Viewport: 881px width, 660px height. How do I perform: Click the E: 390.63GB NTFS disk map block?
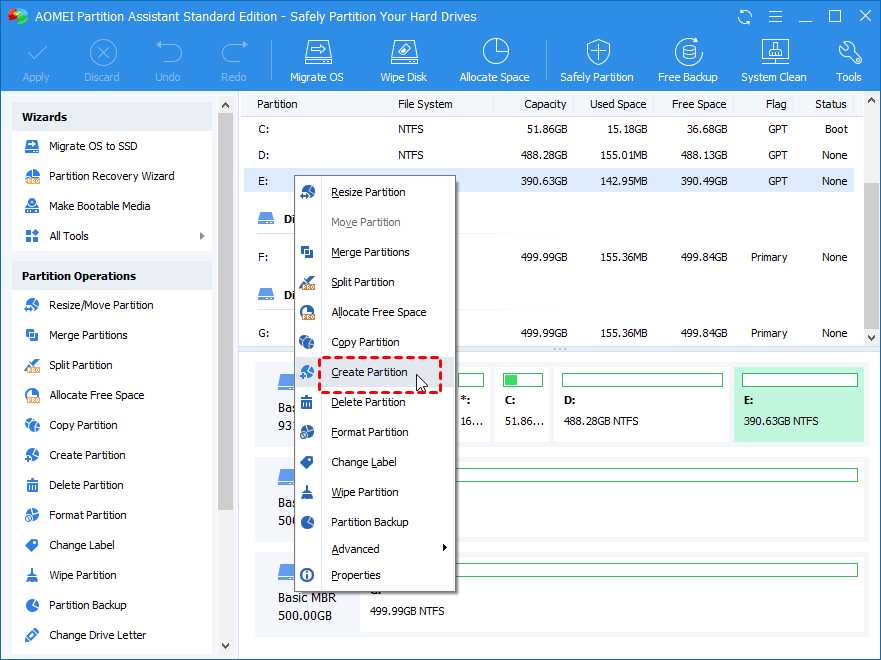point(798,404)
